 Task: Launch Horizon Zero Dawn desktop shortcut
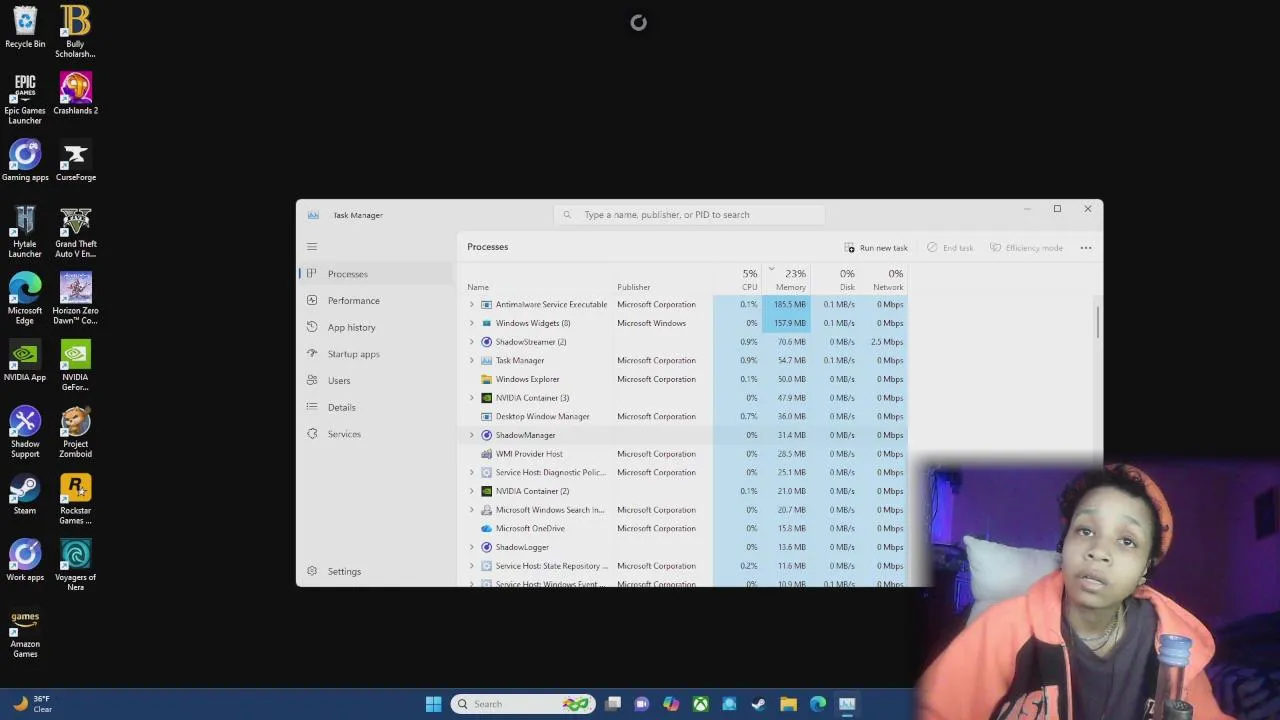(x=75, y=298)
